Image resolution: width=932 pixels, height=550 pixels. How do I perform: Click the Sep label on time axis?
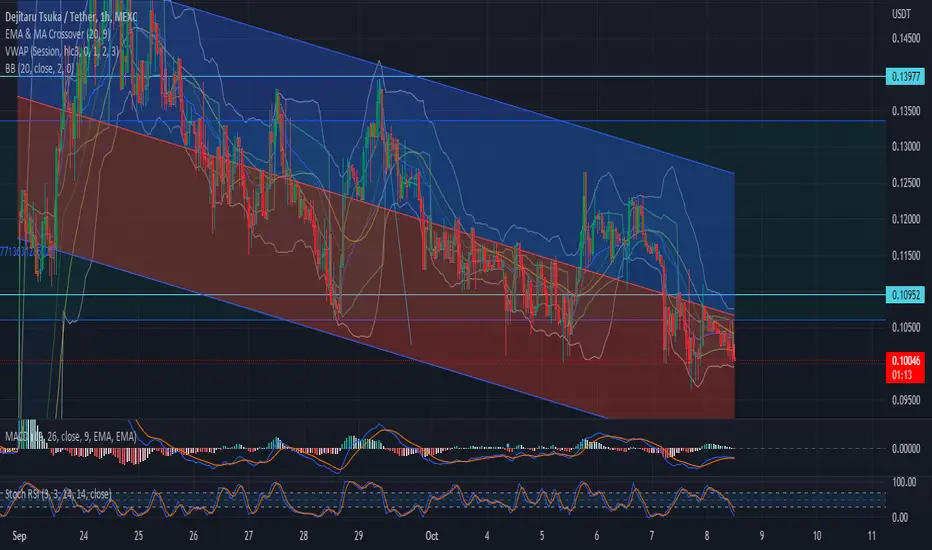[19, 536]
